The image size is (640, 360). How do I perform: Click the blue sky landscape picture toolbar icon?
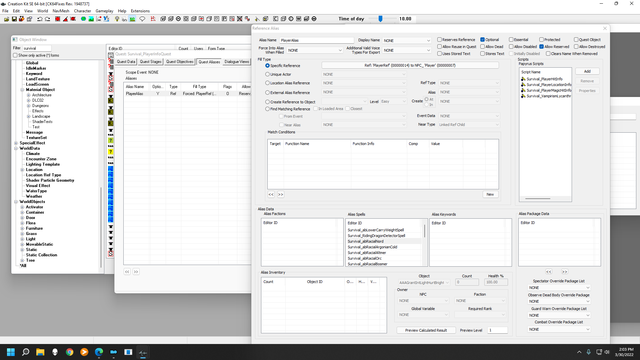tap(91, 19)
